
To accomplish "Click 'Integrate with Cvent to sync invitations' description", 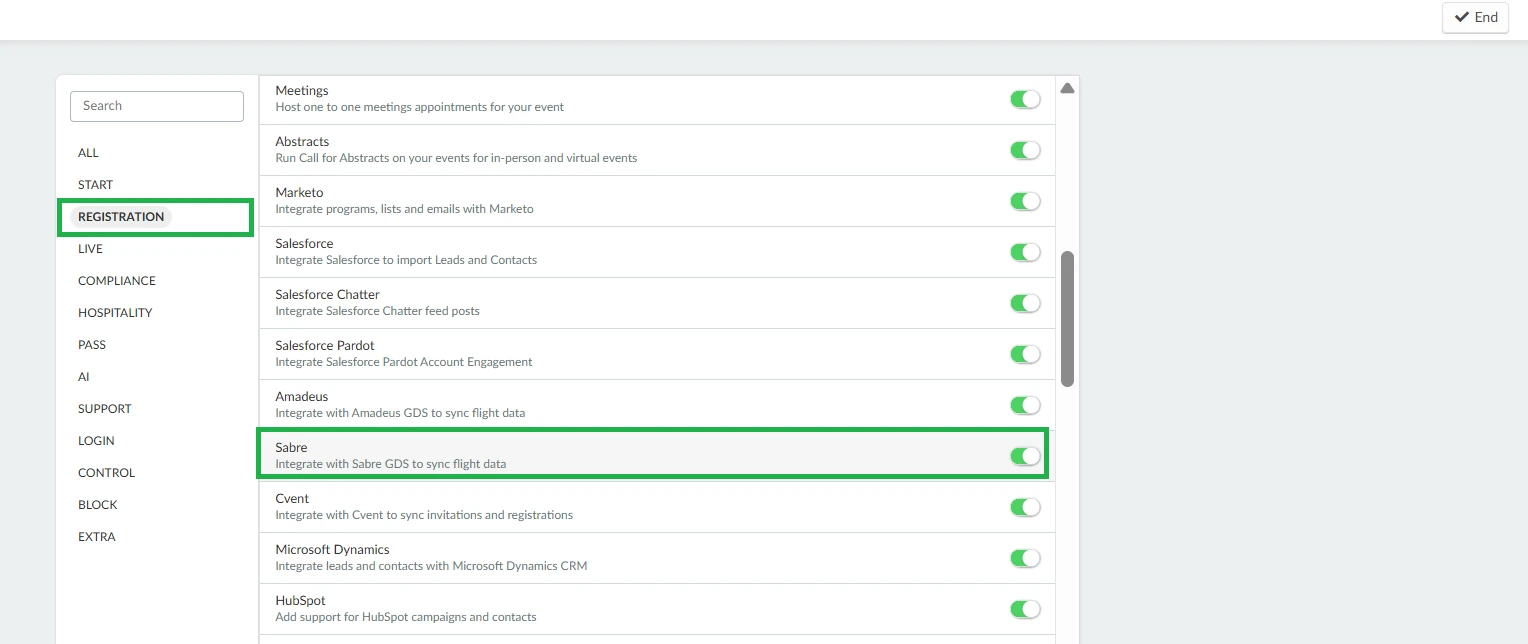I will point(424,515).
